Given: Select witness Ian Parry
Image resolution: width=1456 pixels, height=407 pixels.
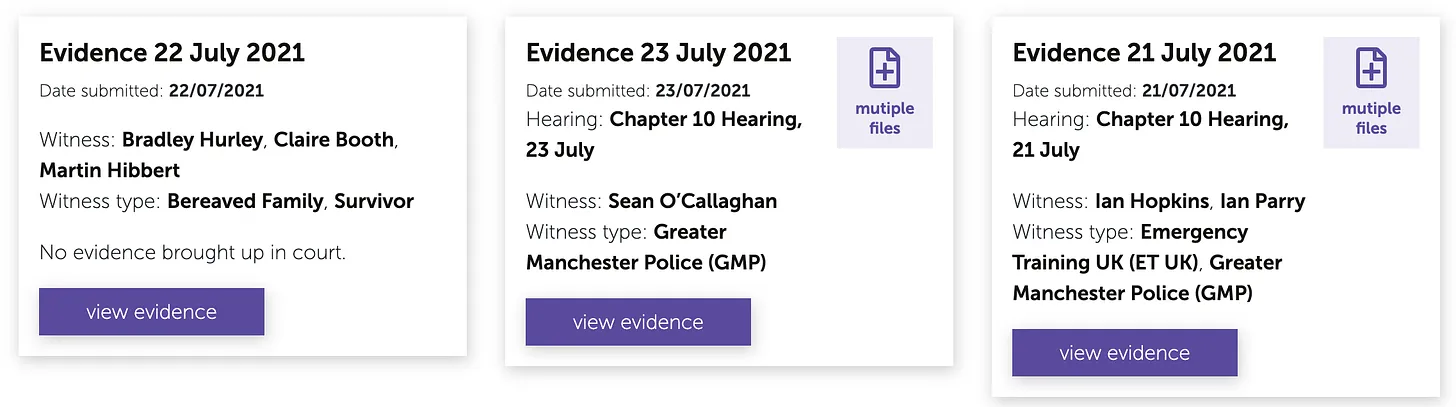Looking at the screenshot, I should click(x=1262, y=201).
